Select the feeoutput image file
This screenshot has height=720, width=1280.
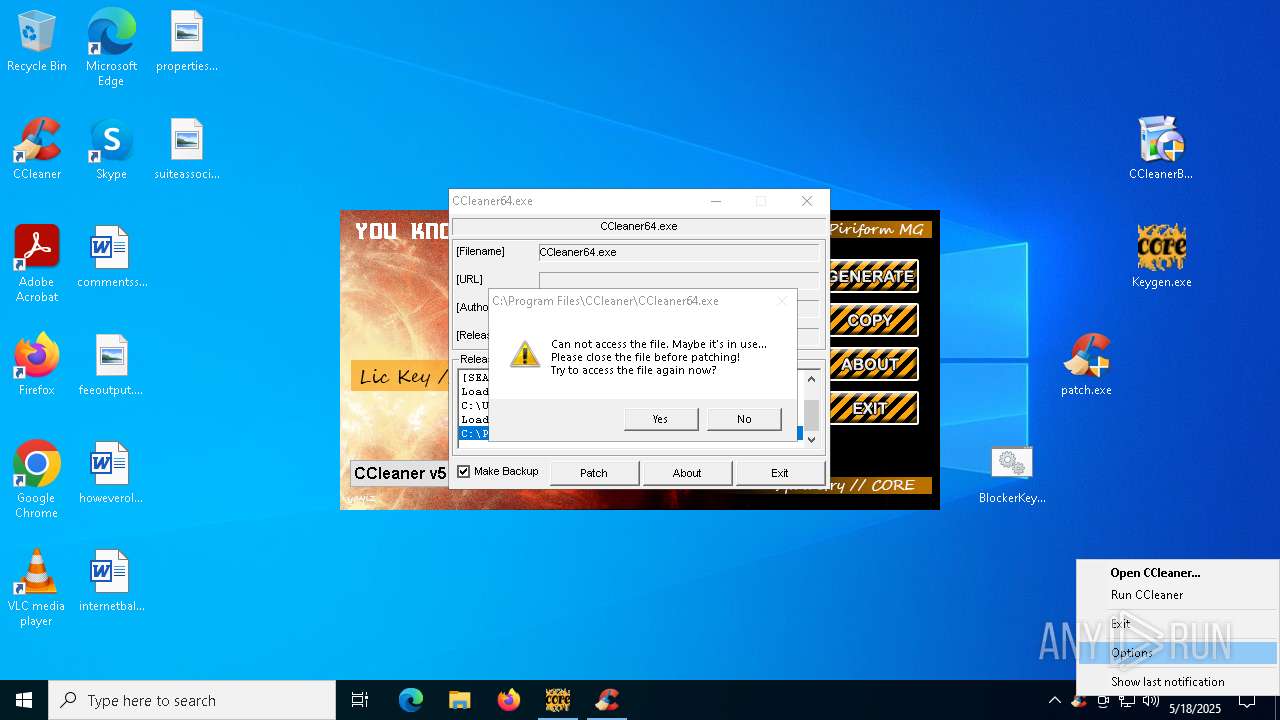click(x=111, y=366)
